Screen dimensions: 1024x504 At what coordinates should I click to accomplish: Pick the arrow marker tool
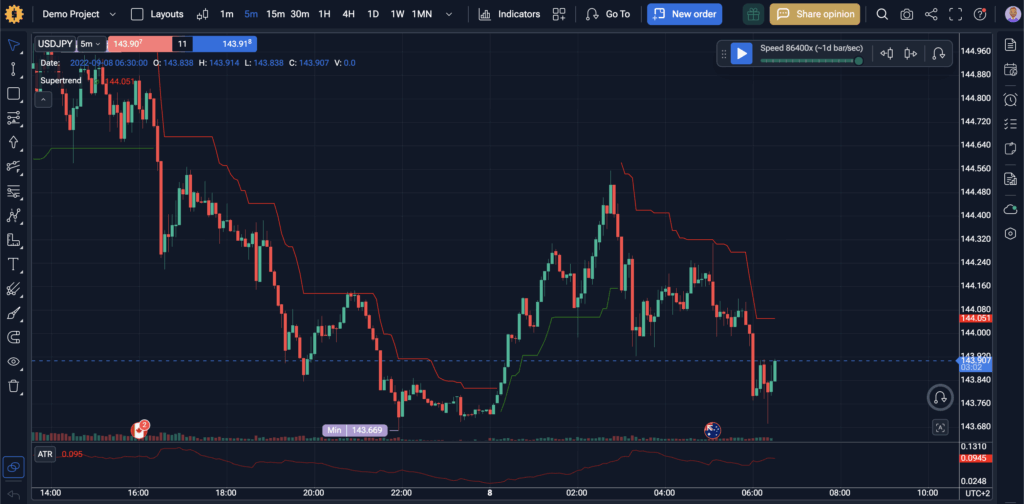click(13, 142)
